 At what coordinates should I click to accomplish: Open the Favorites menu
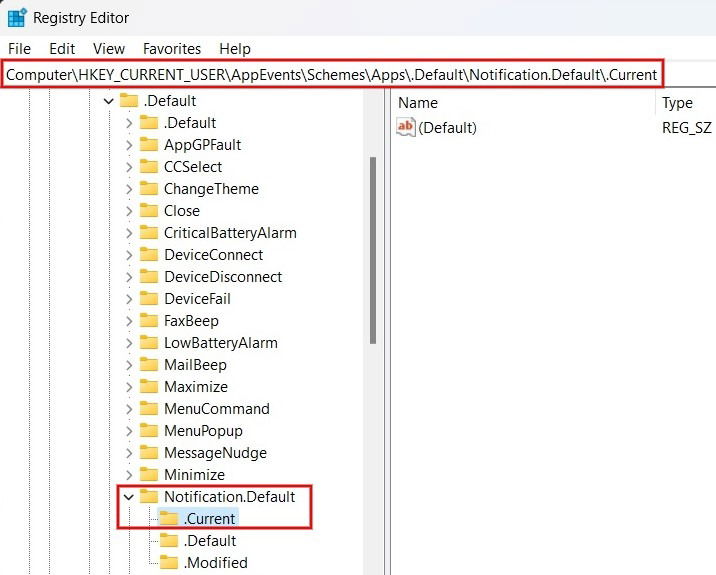point(172,48)
